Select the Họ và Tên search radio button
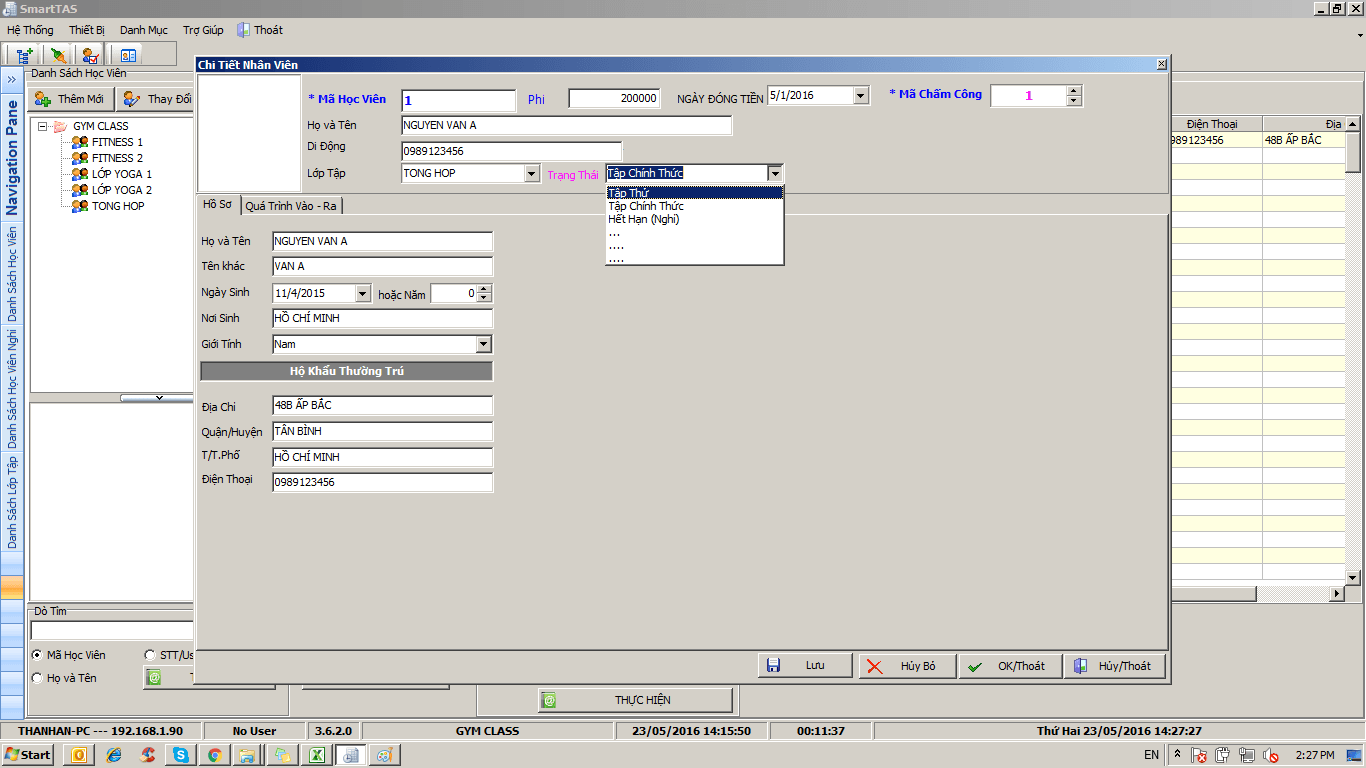Image resolution: width=1366 pixels, height=768 pixels. pos(37,678)
